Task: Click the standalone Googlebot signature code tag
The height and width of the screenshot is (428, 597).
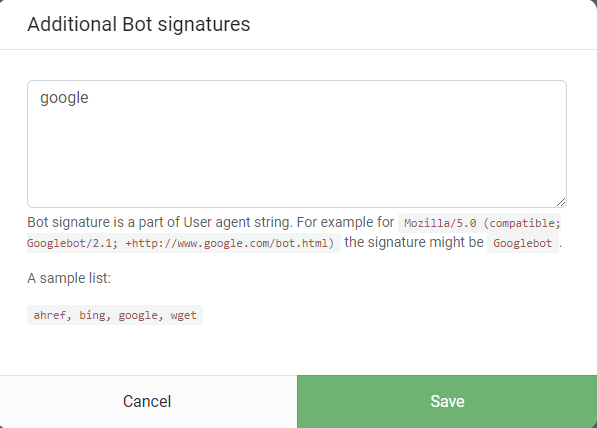Action: (x=522, y=243)
